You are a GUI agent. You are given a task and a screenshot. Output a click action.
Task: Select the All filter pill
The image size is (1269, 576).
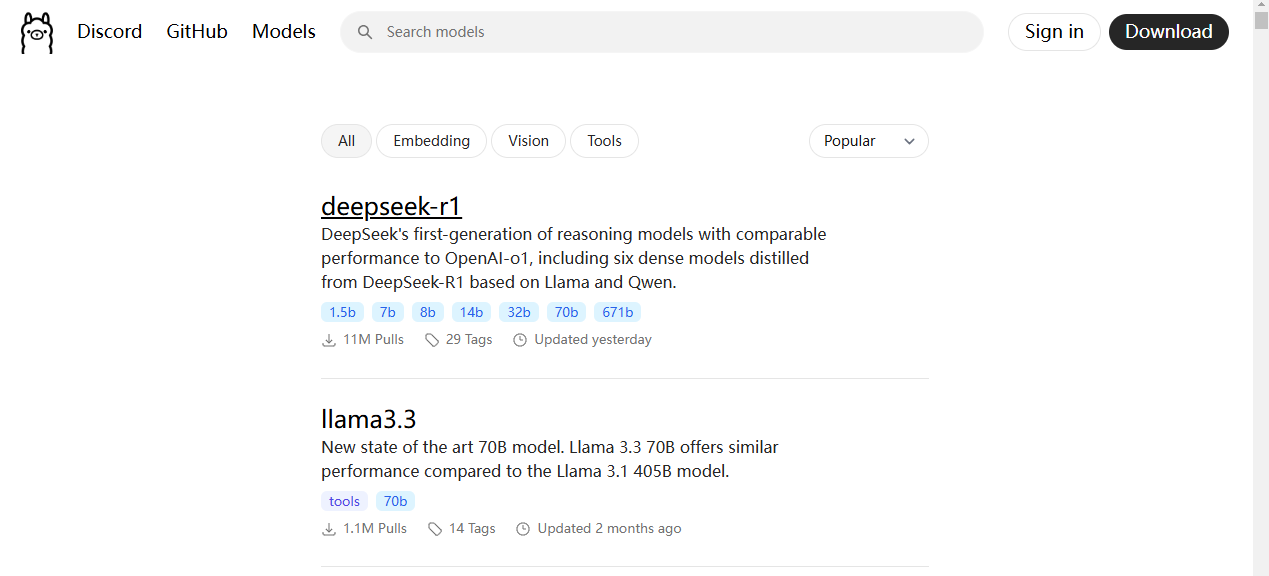point(346,141)
